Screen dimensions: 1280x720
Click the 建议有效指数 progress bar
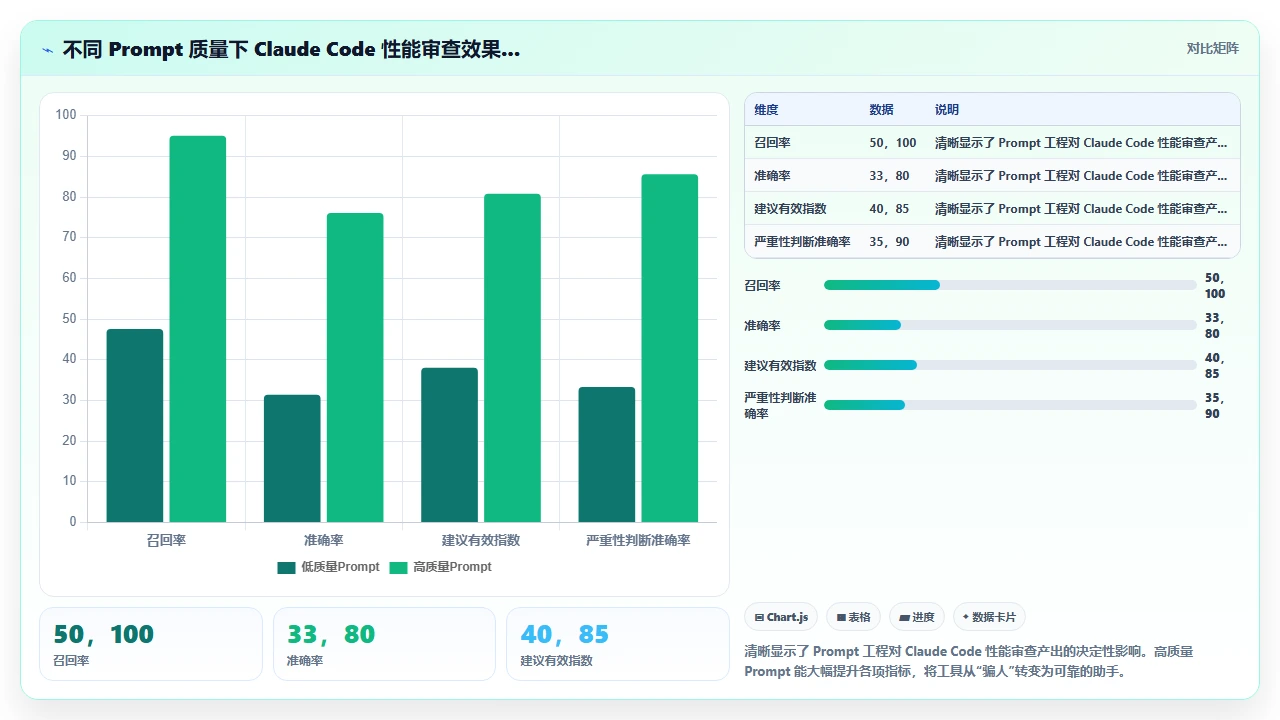pos(1010,365)
